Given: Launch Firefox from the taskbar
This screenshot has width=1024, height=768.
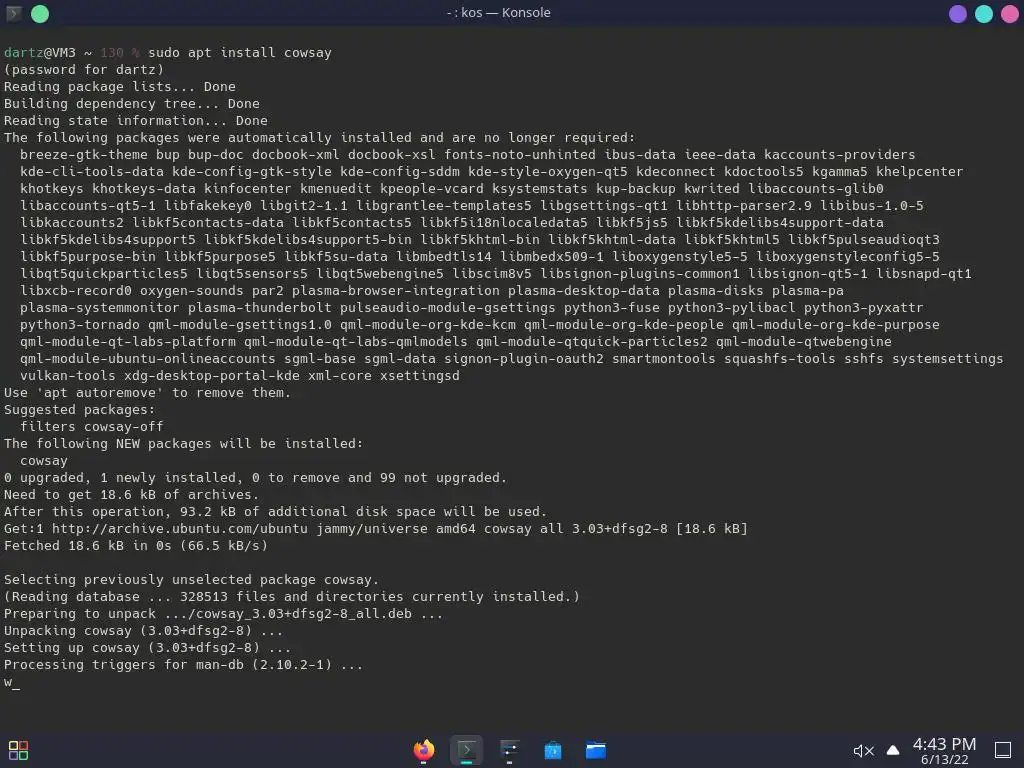Looking at the screenshot, I should click(x=424, y=750).
